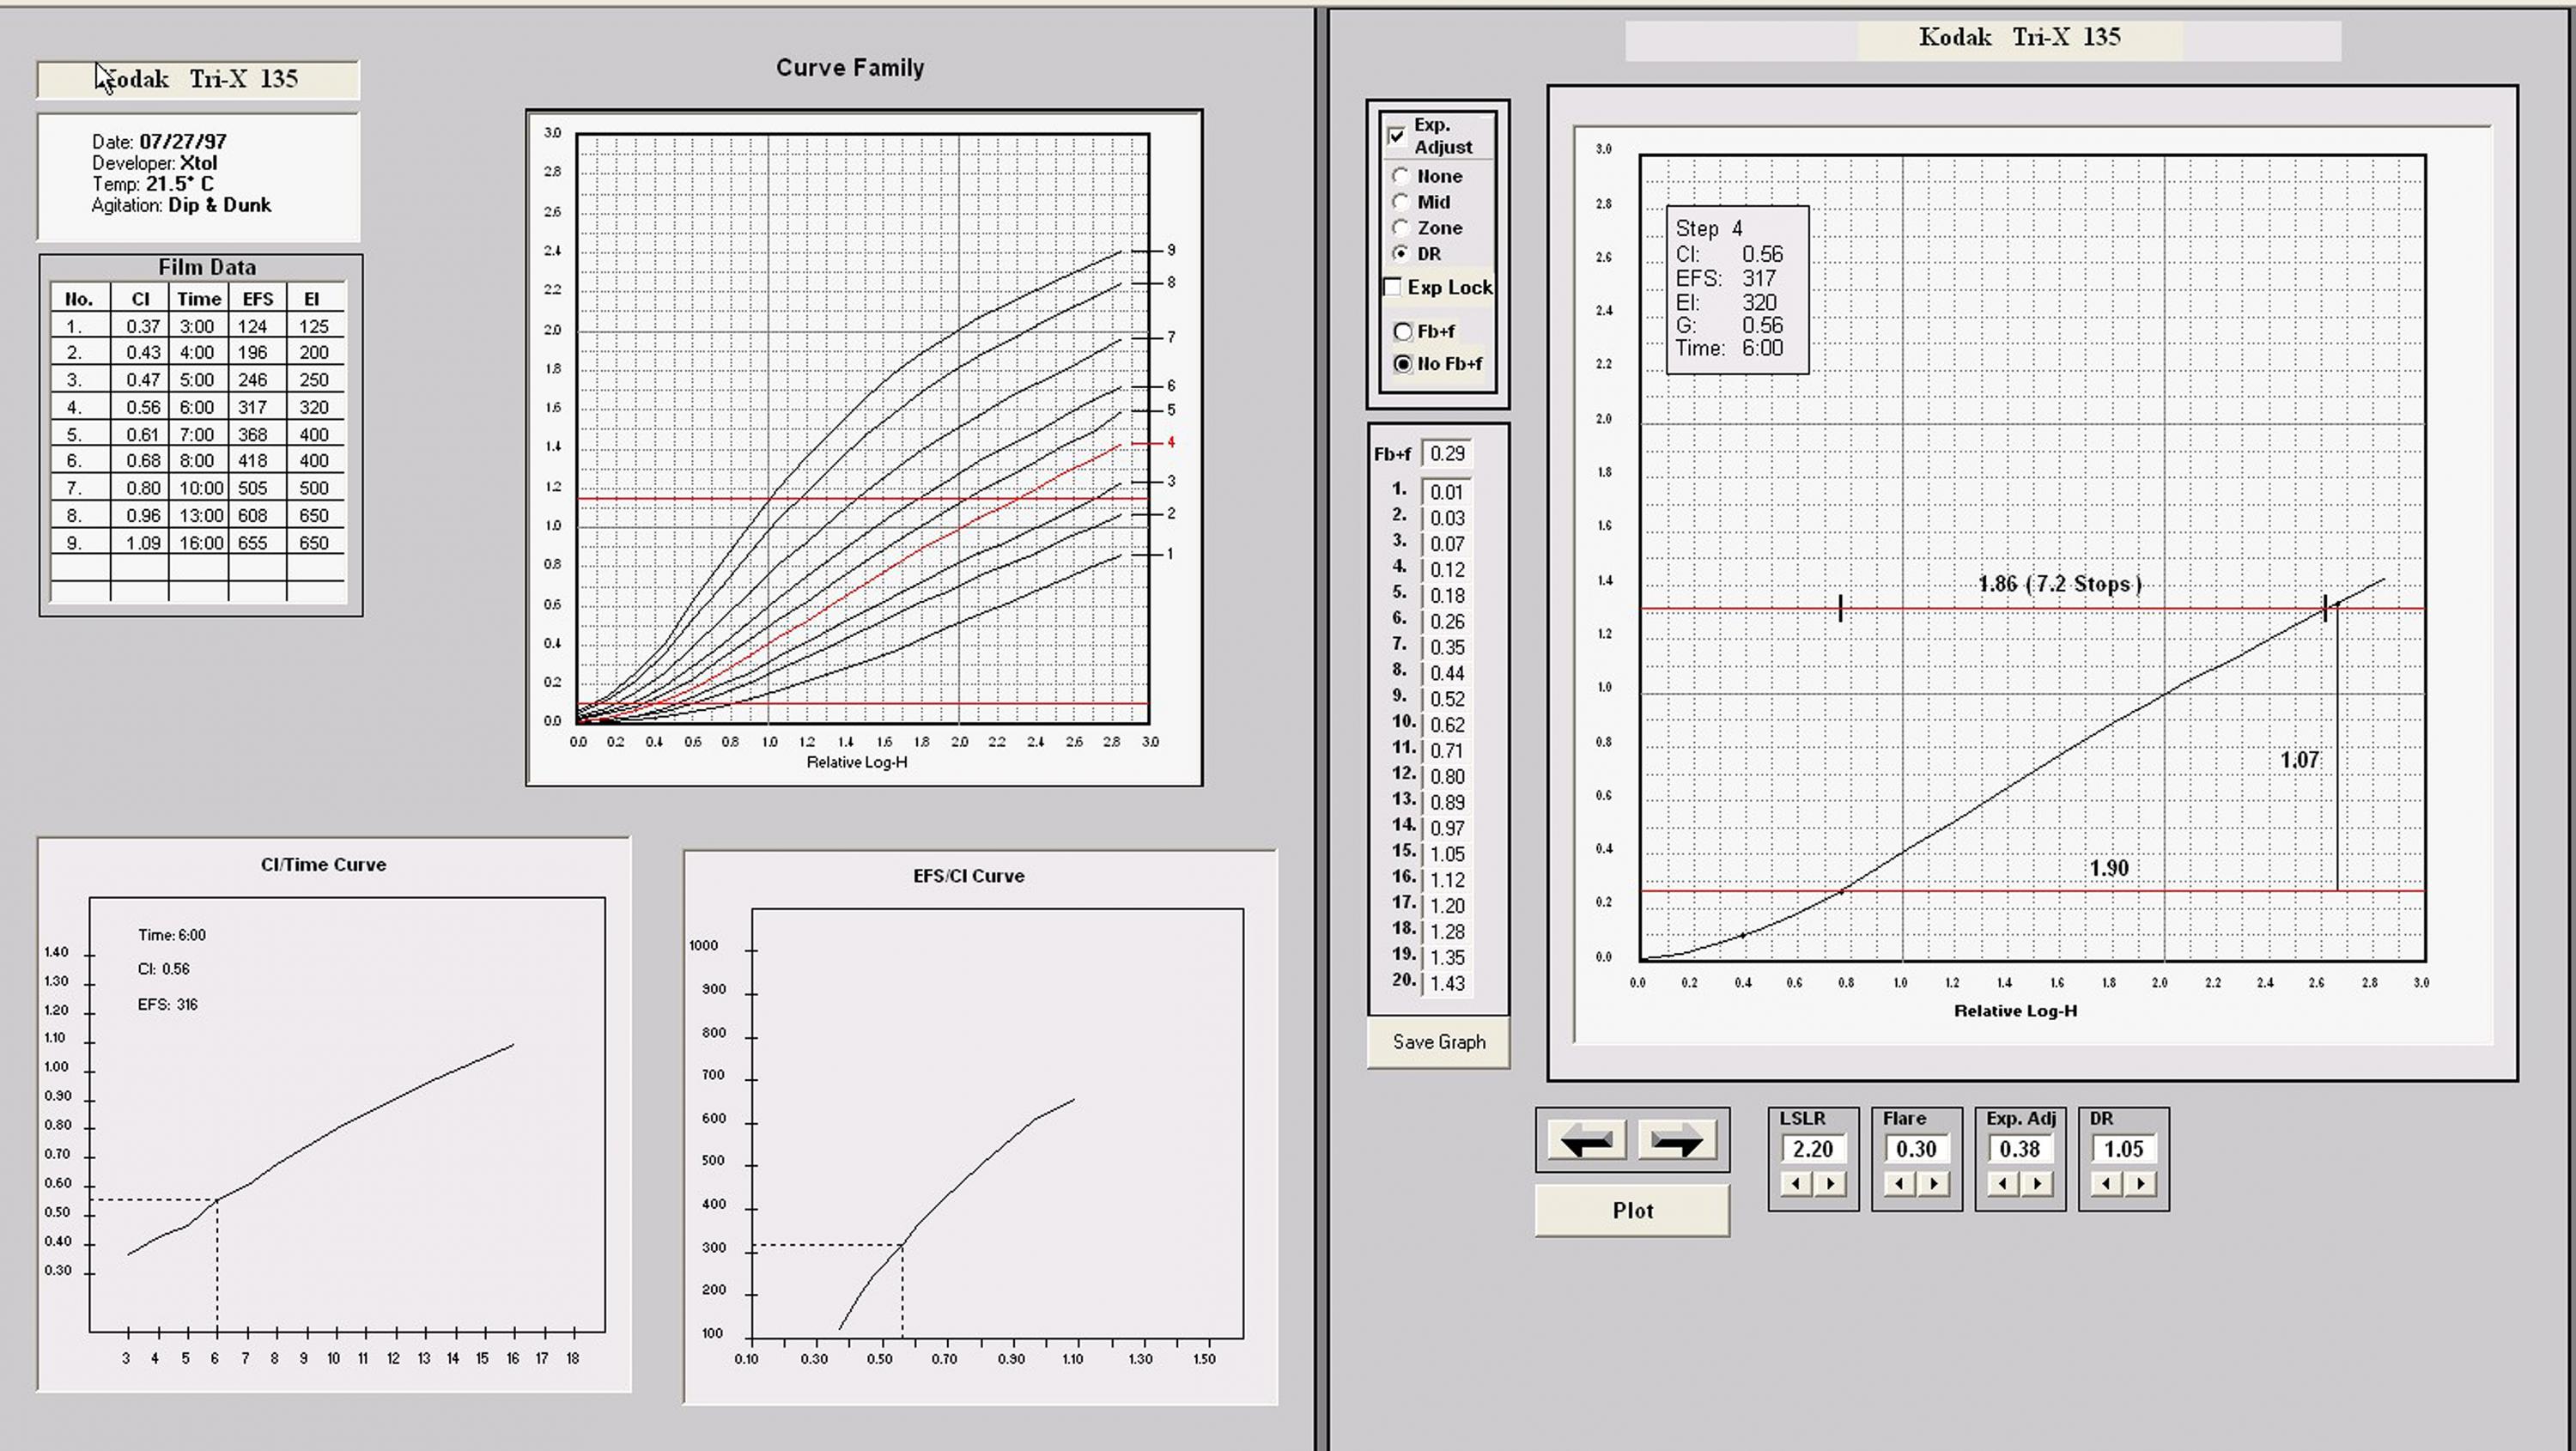Click the Flare value field 0.30
The height and width of the screenshot is (1451, 2576).
[1916, 1149]
